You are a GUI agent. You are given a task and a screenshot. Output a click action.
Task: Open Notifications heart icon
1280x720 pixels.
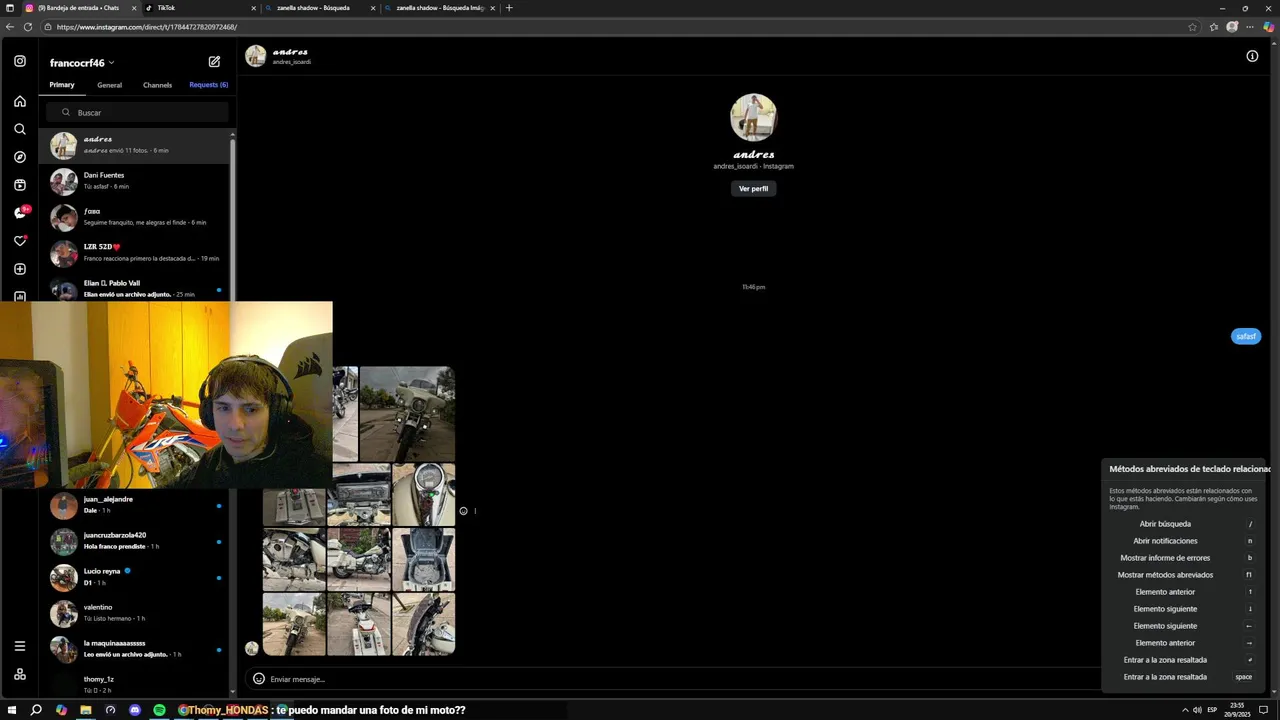pyautogui.click(x=19, y=241)
